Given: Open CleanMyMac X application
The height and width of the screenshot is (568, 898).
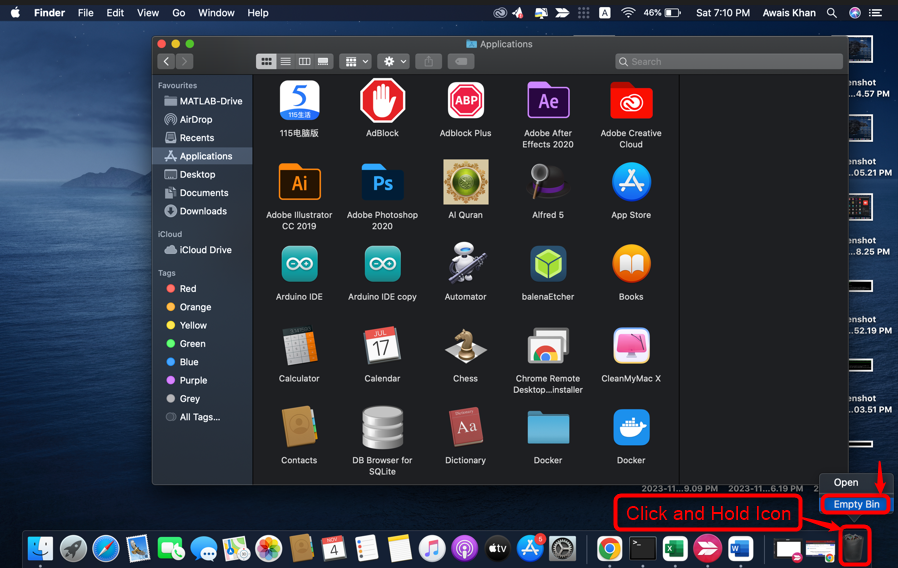Looking at the screenshot, I should (x=631, y=348).
